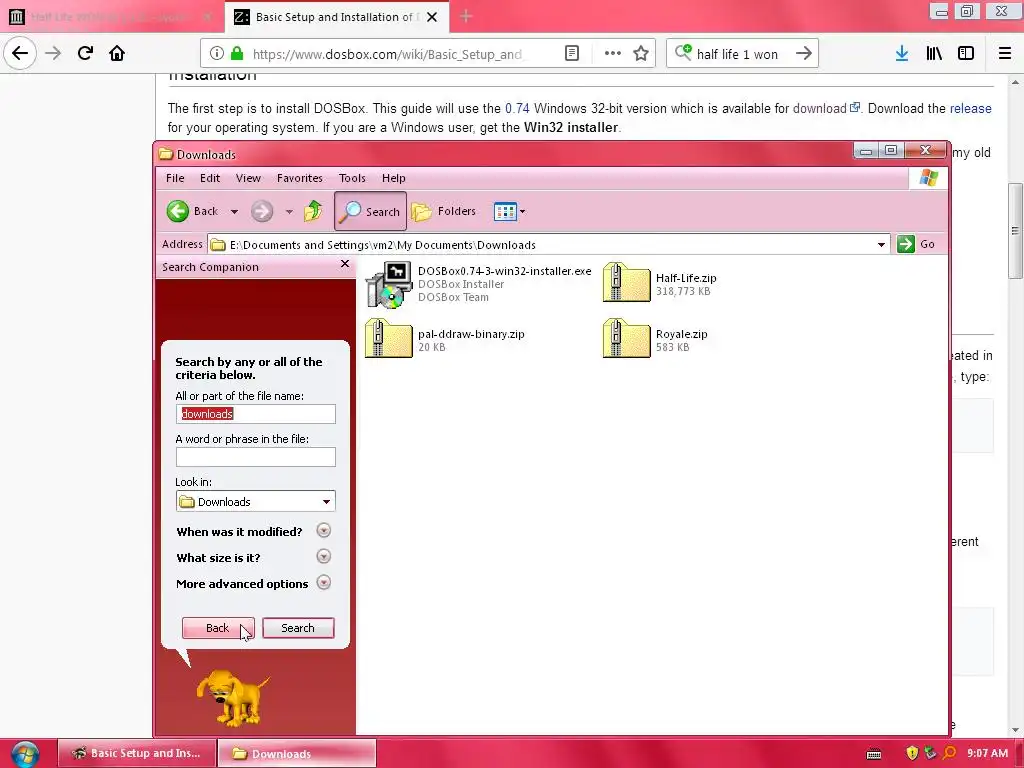Screen dimensions: 1024x768
Task: Click Explorer green Back button
Action: 192,211
